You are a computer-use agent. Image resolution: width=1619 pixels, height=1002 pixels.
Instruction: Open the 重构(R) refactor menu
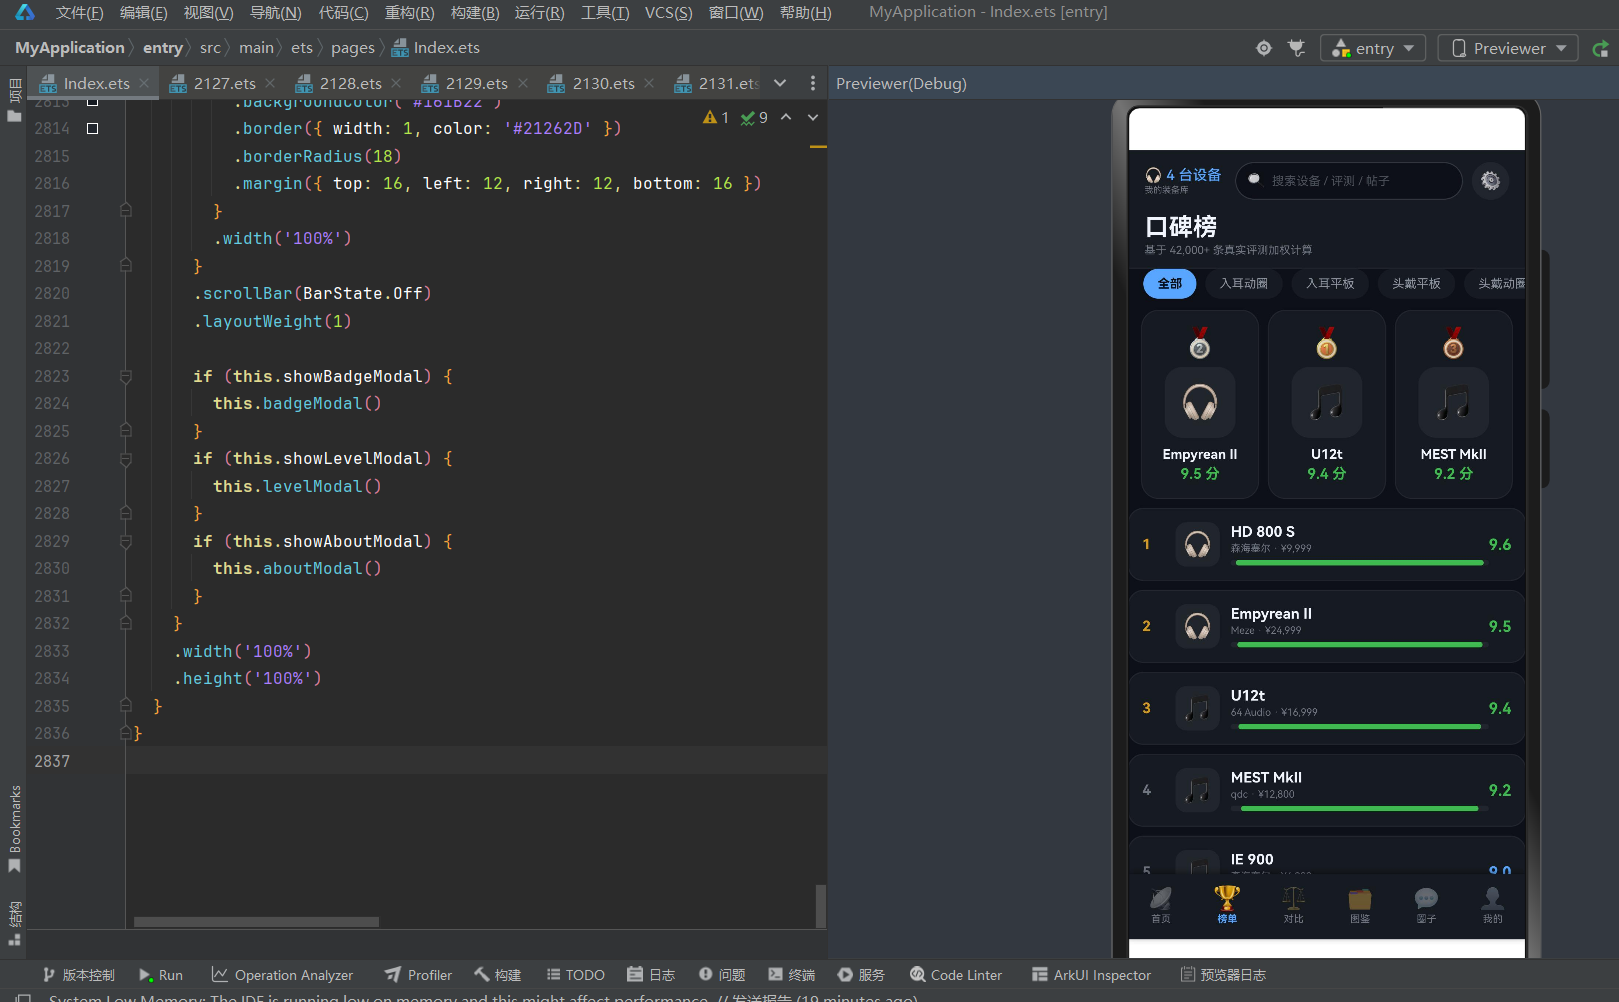(x=410, y=12)
